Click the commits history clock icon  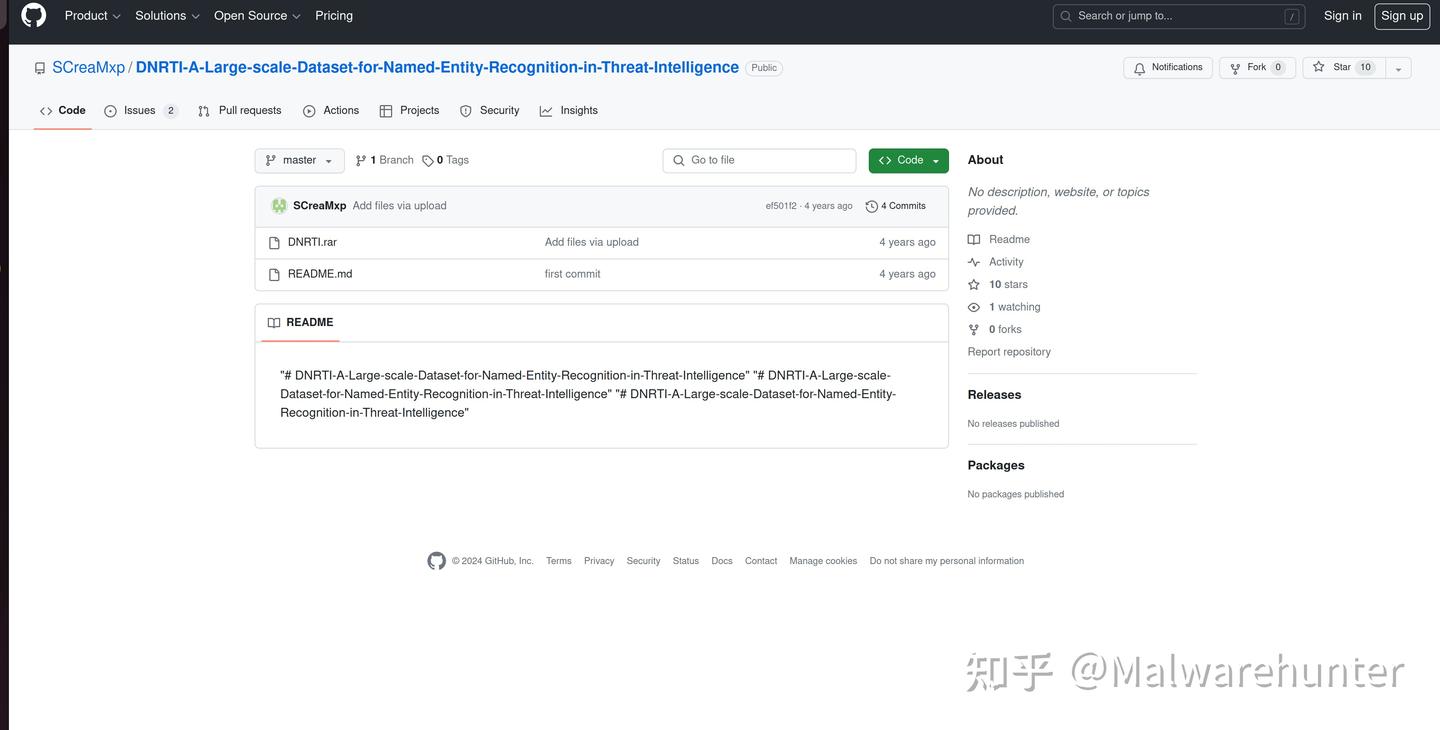(872, 206)
